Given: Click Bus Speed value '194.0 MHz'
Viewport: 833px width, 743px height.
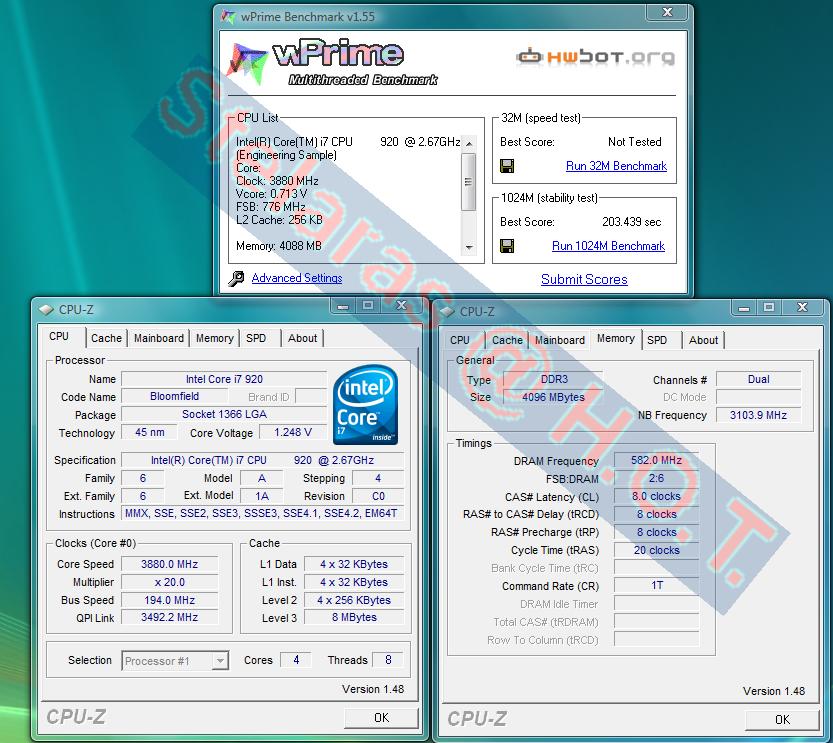Looking at the screenshot, I should [x=169, y=600].
